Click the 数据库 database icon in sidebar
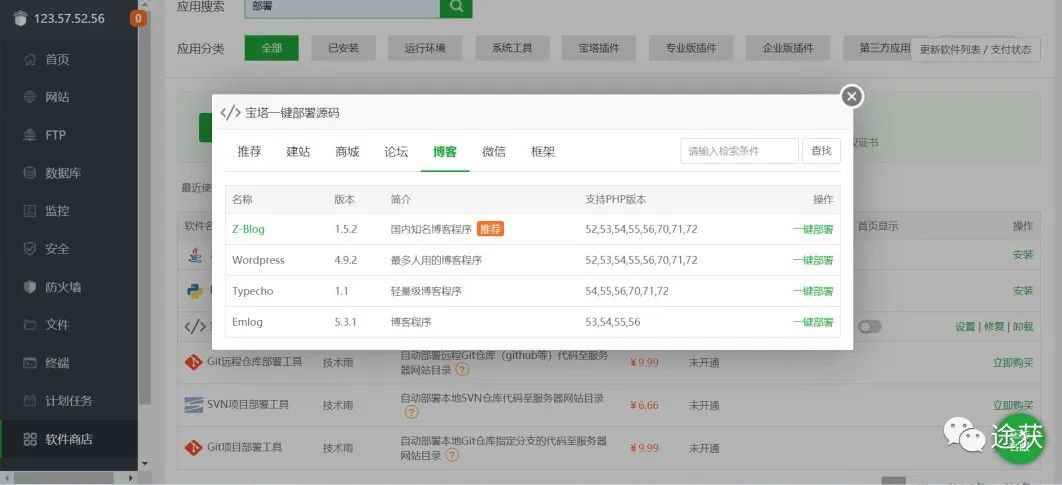Image resolution: width=1062 pixels, height=485 pixels. 30,173
